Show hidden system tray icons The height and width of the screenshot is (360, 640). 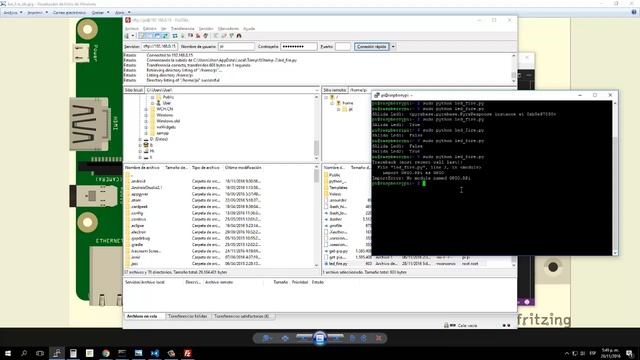point(567,353)
